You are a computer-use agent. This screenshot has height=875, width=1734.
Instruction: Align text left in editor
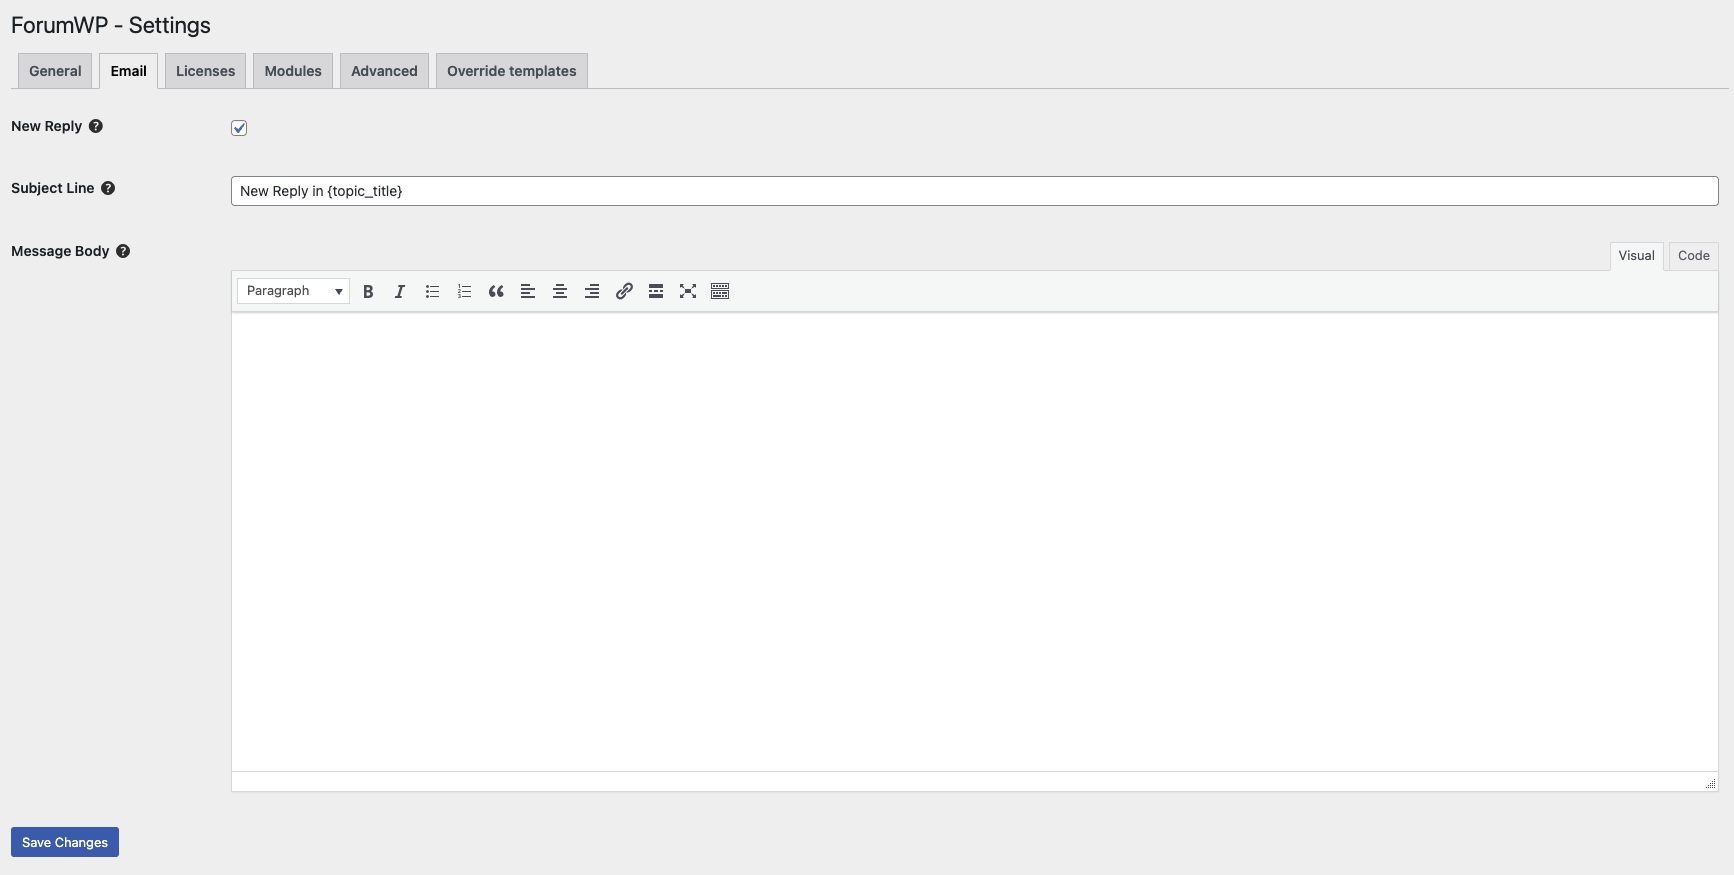click(x=528, y=291)
